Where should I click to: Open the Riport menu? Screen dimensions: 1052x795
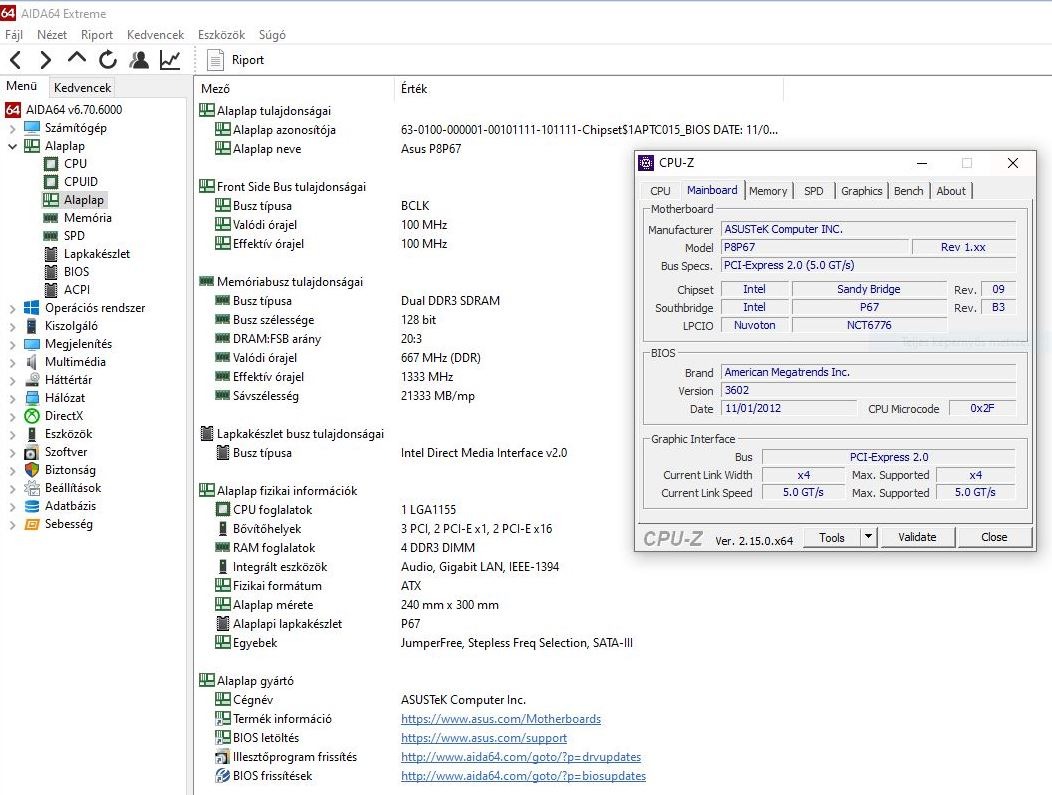tap(97, 35)
